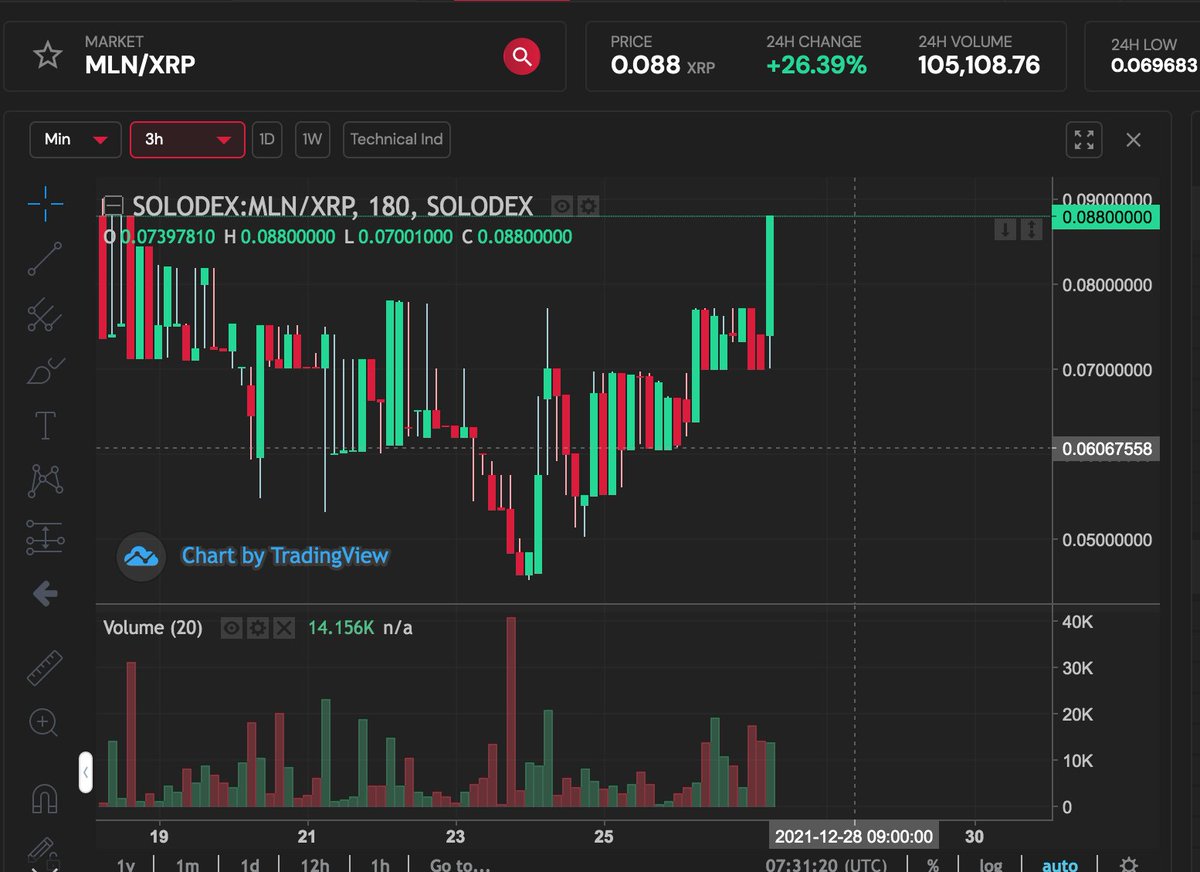Click the tallest red volume bar
Viewport: 1200px width, 872px height.
click(512, 712)
